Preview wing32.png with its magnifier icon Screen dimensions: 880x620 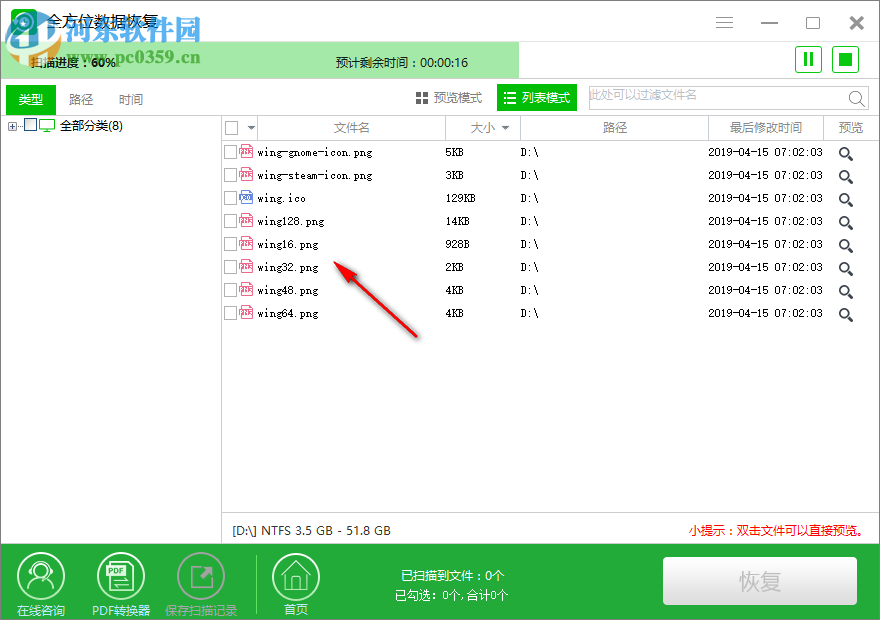click(x=846, y=268)
